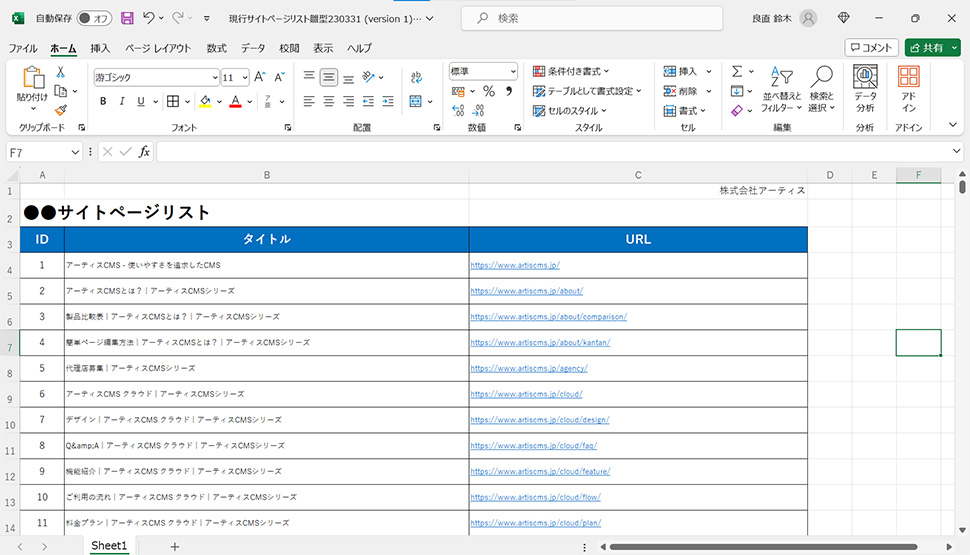Click the borders icon
The image size is (970, 555).
(173, 101)
